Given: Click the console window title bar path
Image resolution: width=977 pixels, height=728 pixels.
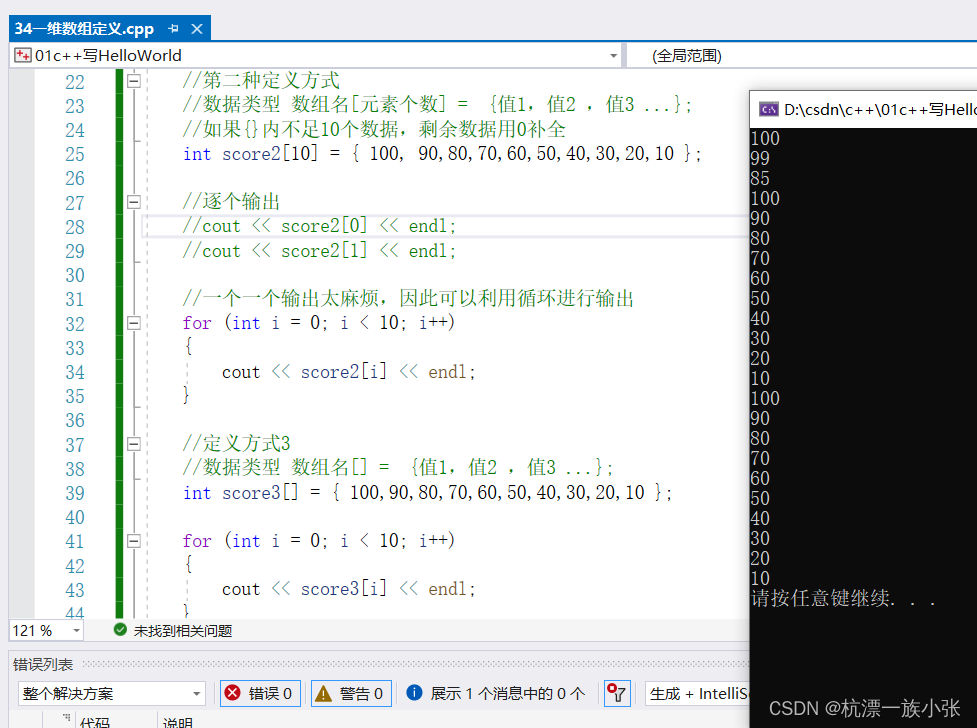Looking at the screenshot, I should [880, 110].
